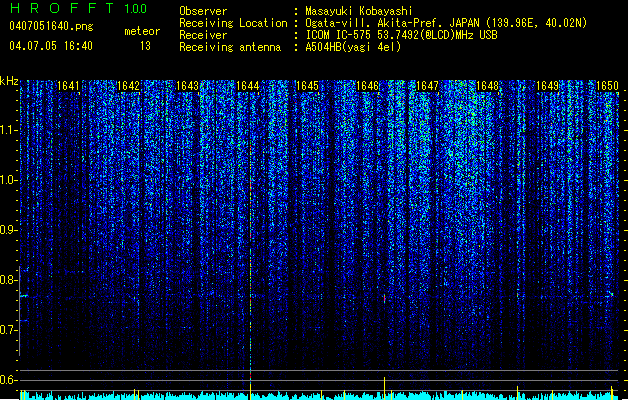The image size is (629, 400).
Task: Click the 1.0 frequency axis label
Action: click(x=9, y=180)
